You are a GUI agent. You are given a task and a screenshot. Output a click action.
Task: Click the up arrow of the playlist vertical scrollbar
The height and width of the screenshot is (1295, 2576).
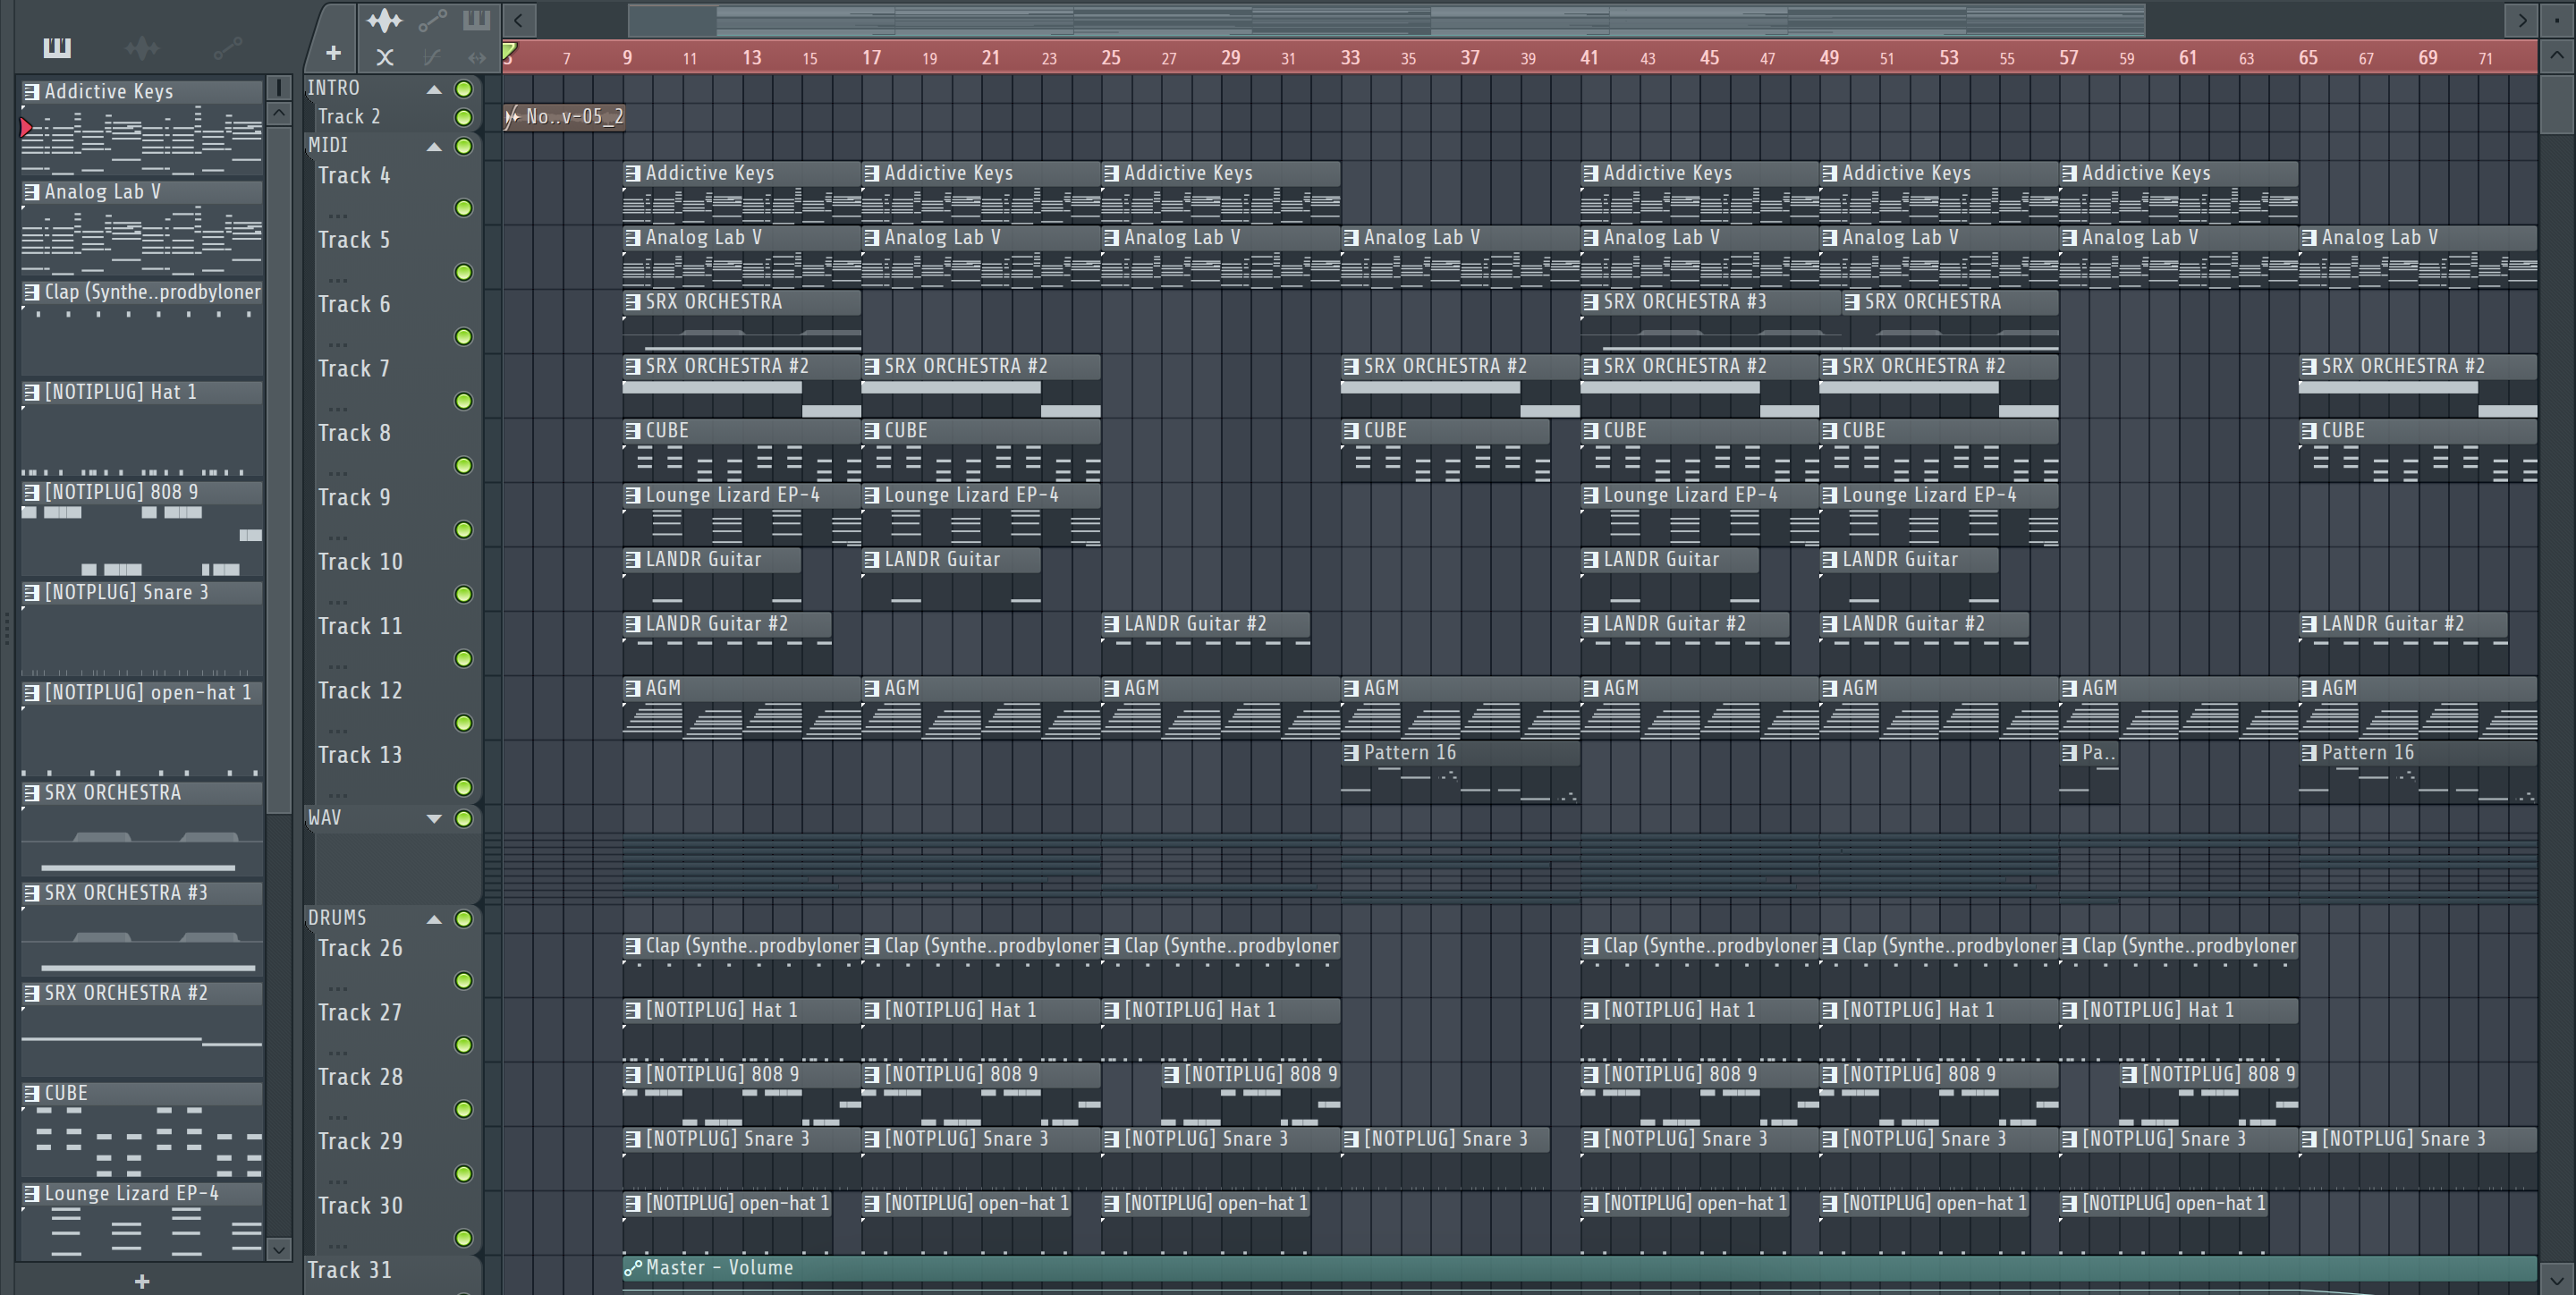(x=2558, y=56)
